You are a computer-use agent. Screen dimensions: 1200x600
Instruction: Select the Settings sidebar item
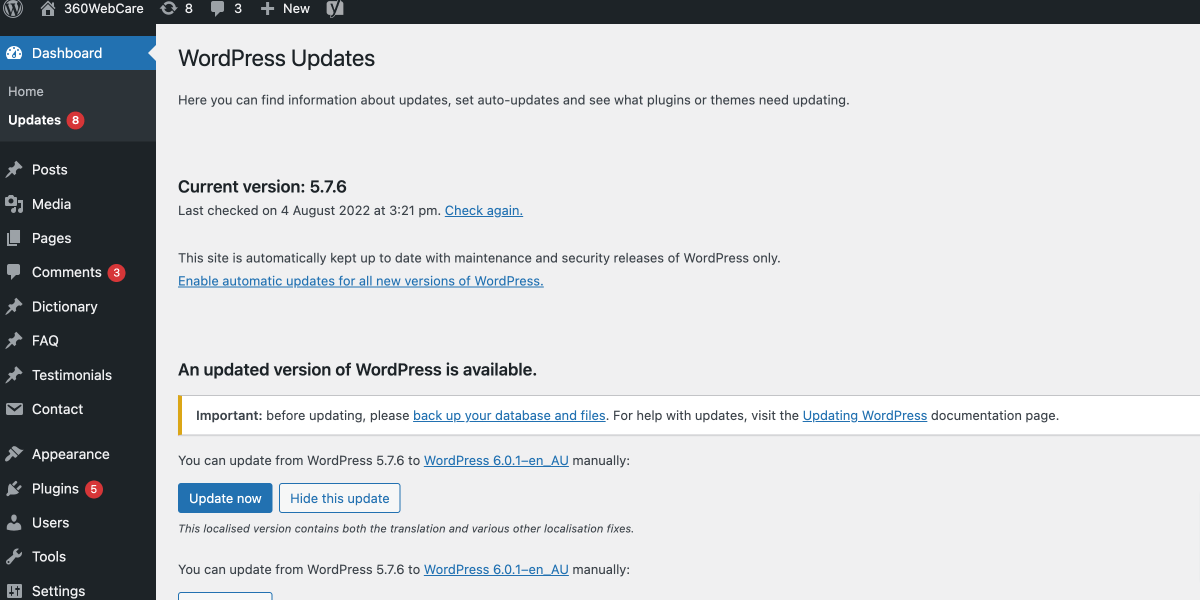click(56, 590)
